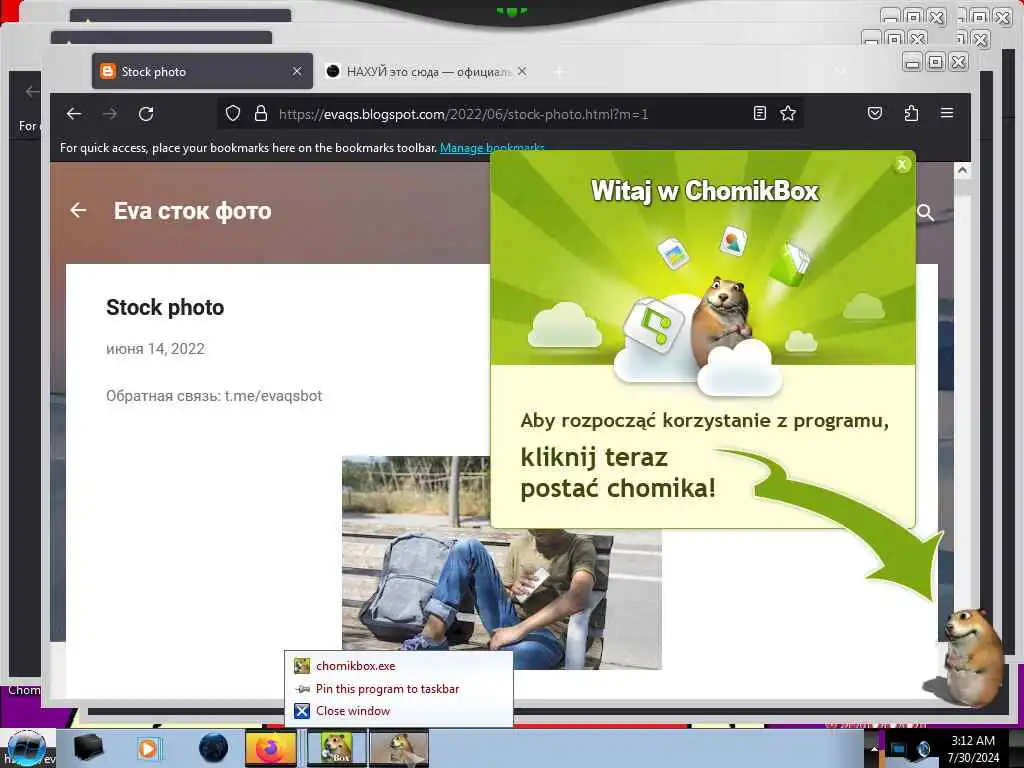Open the Eva сток фото blog title
This screenshot has height=768, width=1024.
[x=192, y=211]
